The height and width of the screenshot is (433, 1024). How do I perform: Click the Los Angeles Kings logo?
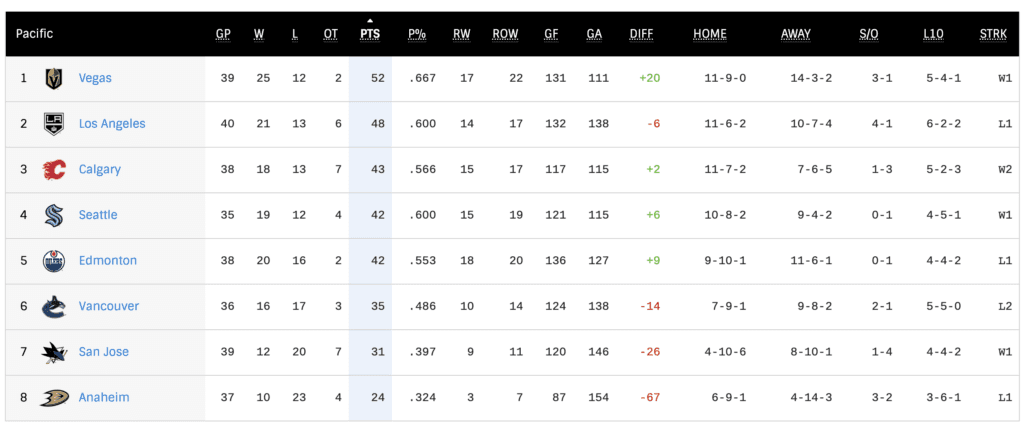pos(54,124)
